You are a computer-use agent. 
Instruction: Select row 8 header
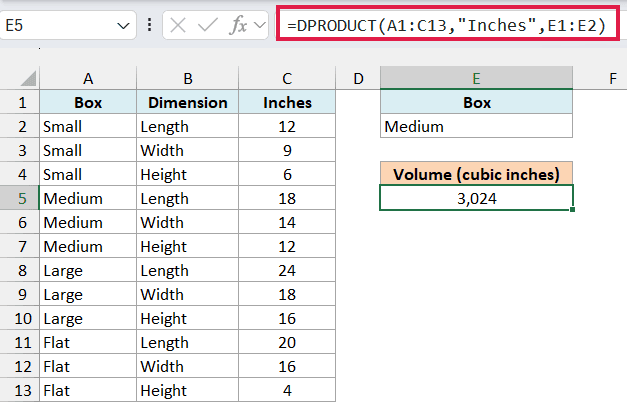coord(20,270)
